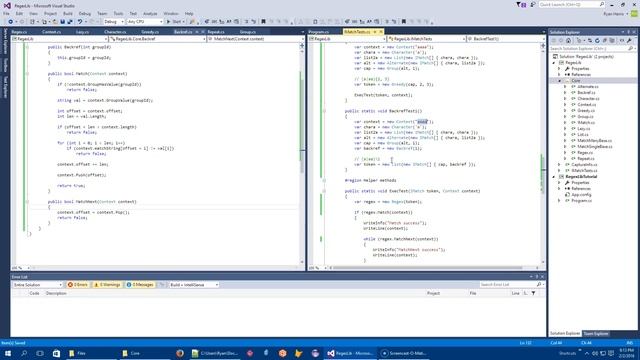The width and height of the screenshot is (640, 360).
Task: Click the Quick Launch search box
Action: click(x=571, y=4)
